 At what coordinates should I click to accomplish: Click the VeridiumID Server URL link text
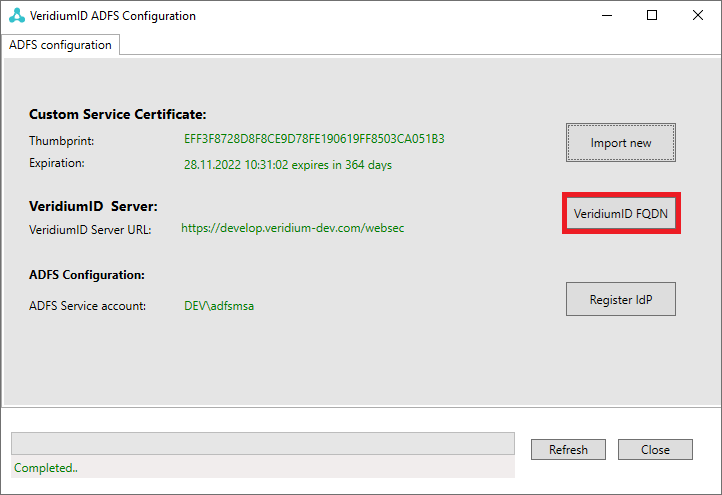[292, 228]
